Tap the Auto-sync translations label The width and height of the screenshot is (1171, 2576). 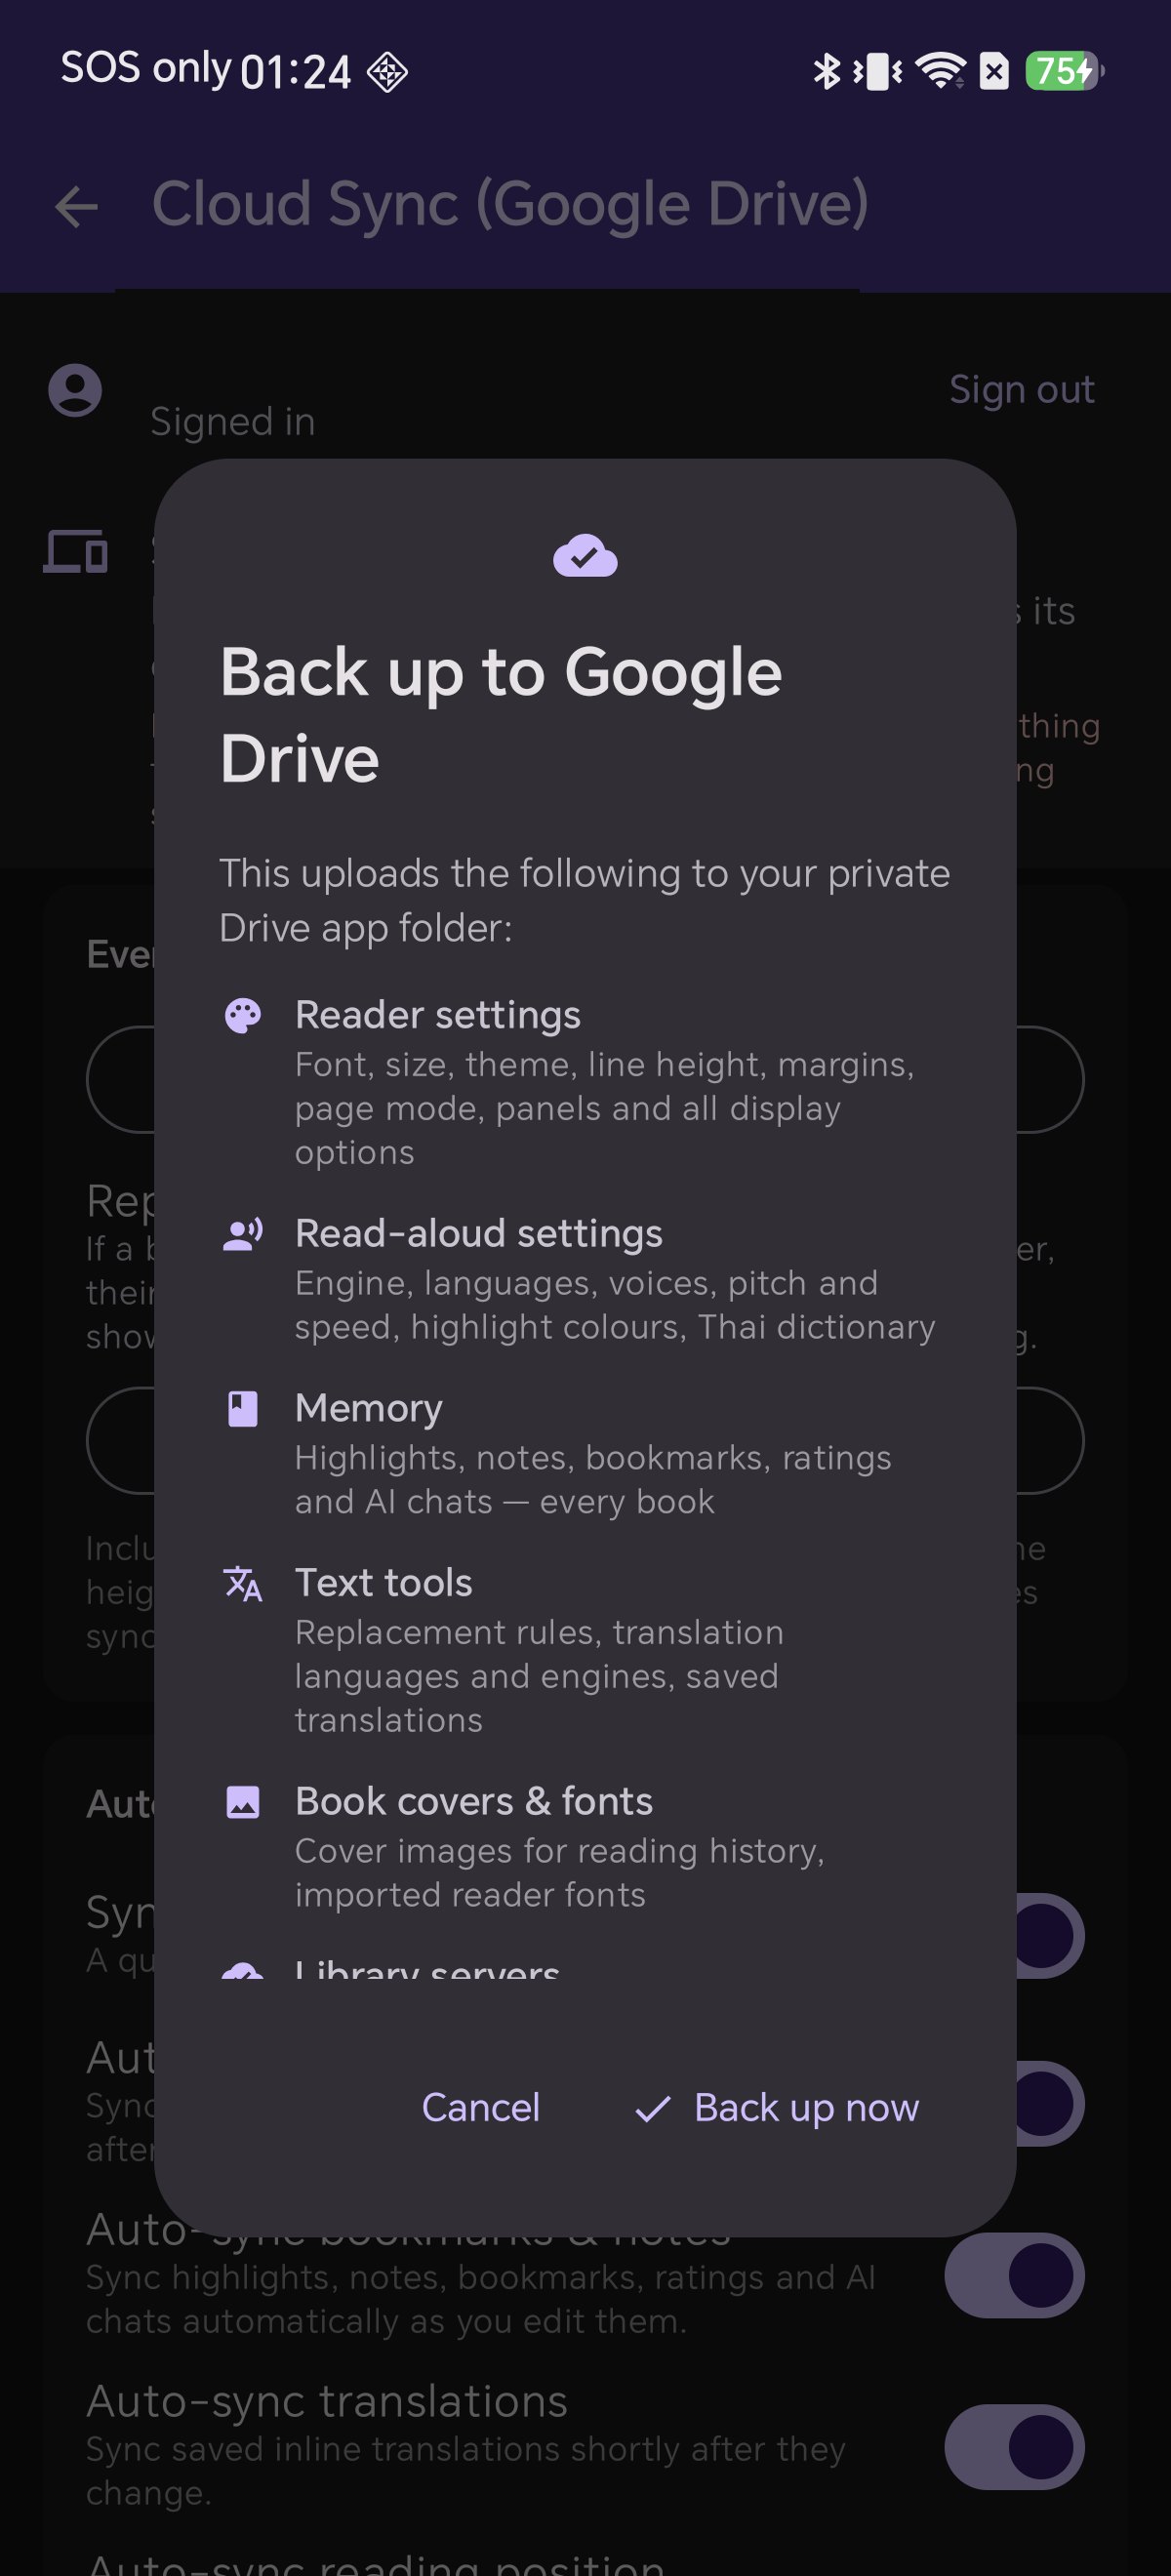327,2402
